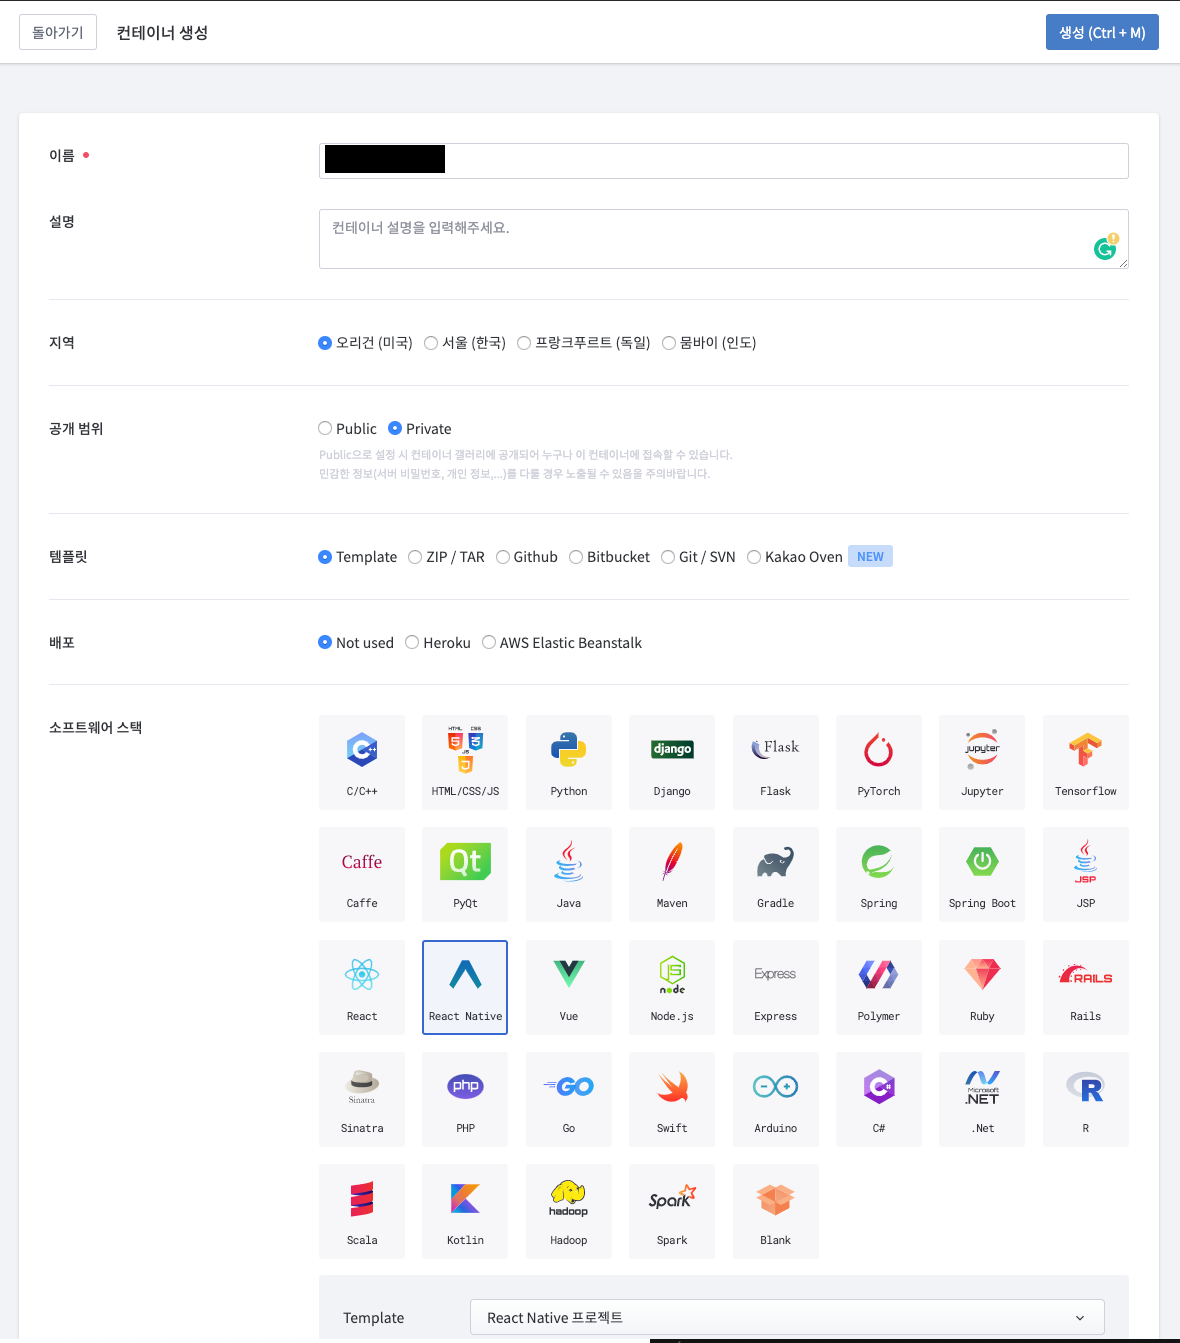
Task: Choose the HTML/CSS/JS stack tile
Action: (x=465, y=762)
